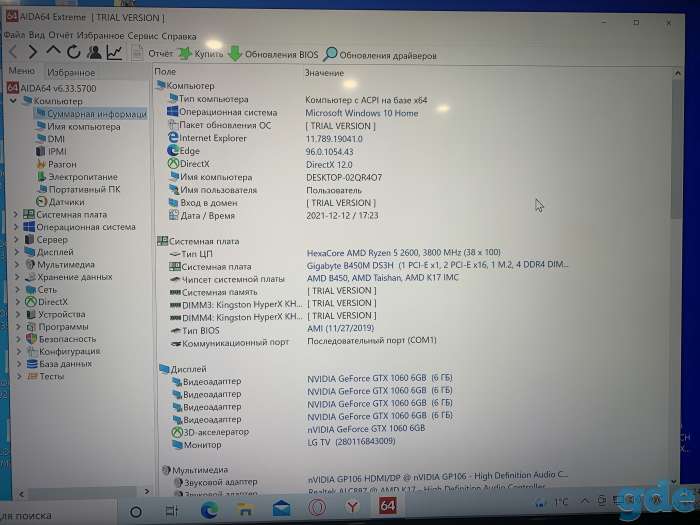
Task: Expand the Системная плата tree node
Action: pyautogui.click(x=16, y=215)
